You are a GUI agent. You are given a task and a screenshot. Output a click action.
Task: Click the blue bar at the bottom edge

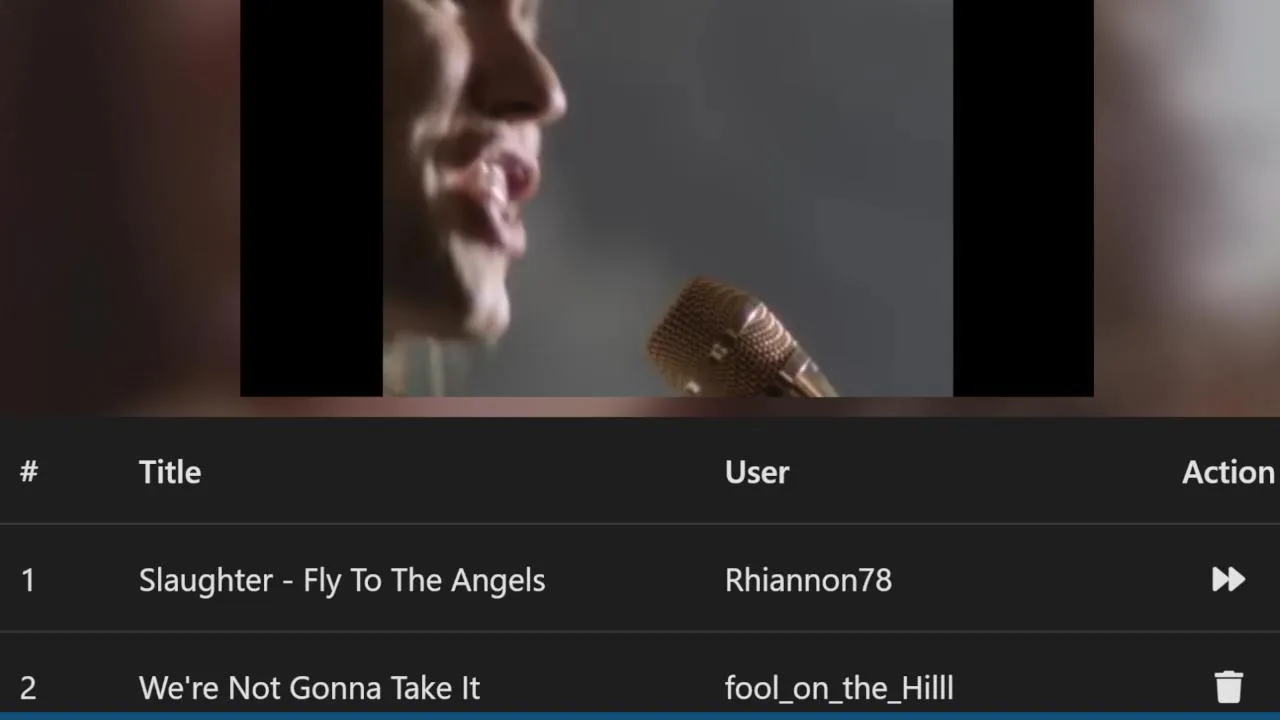pos(640,716)
